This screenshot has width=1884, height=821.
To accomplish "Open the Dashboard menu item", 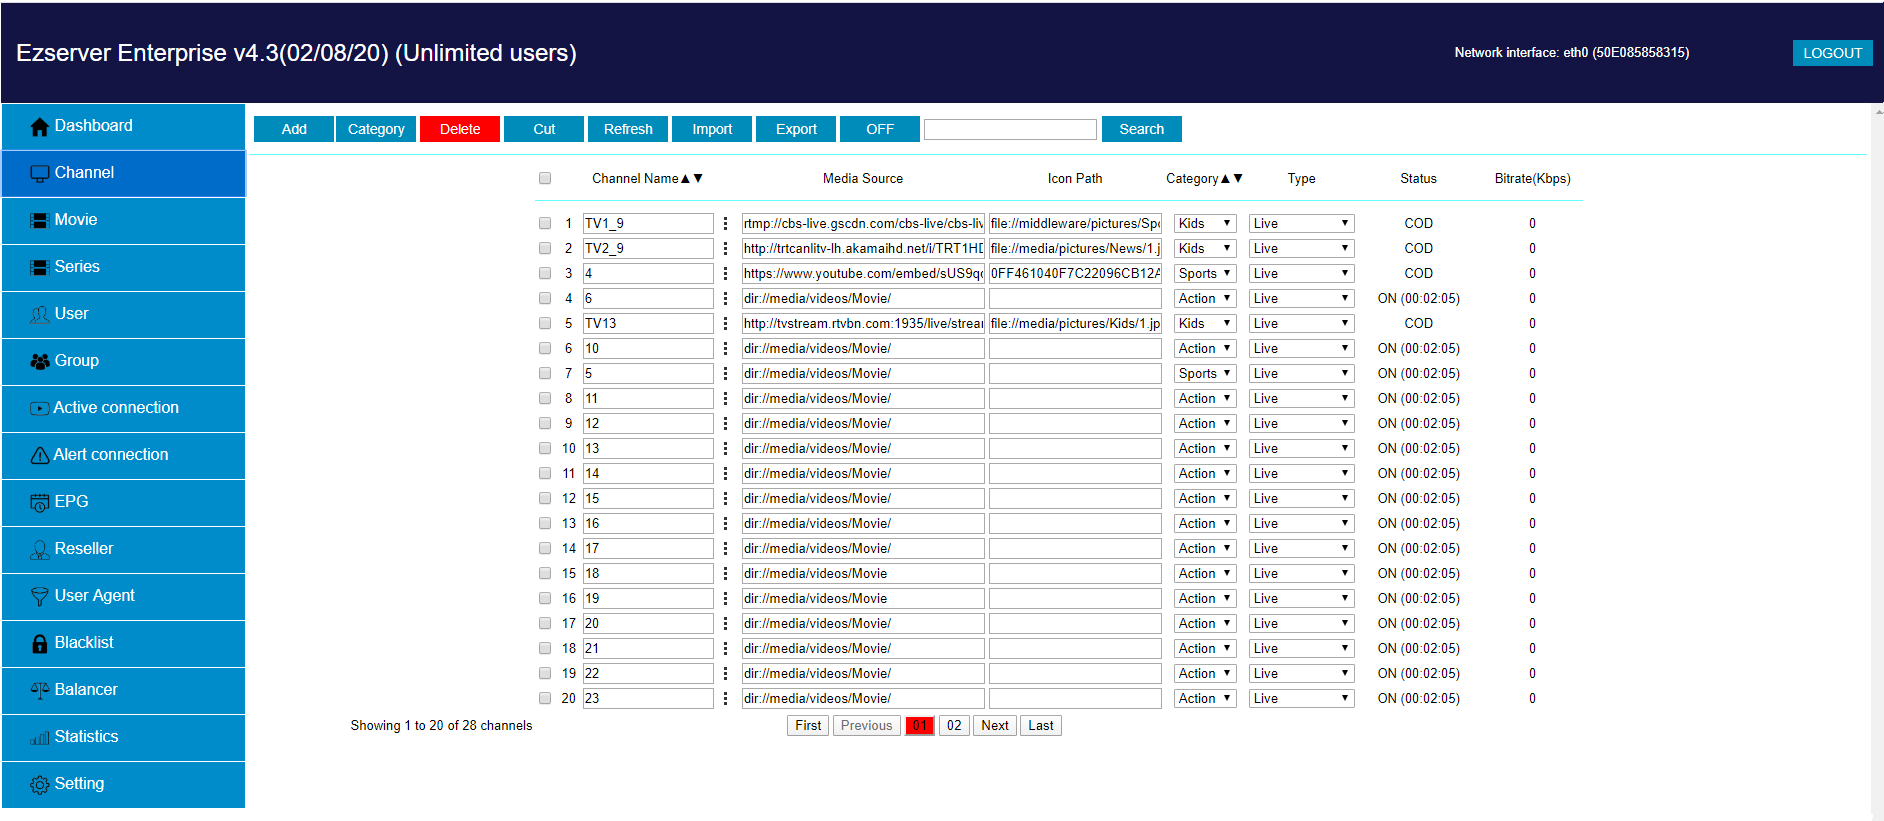I will [x=123, y=126].
